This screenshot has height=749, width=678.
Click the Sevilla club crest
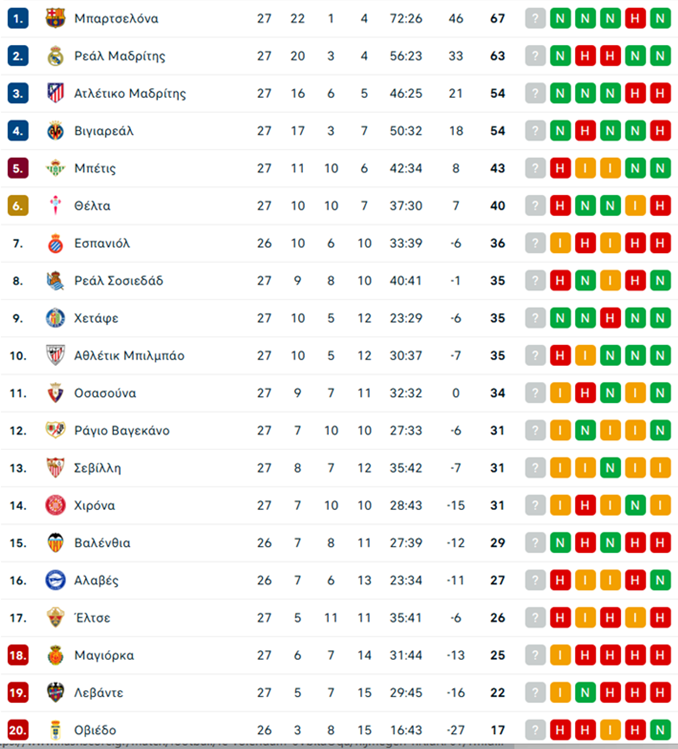point(55,468)
